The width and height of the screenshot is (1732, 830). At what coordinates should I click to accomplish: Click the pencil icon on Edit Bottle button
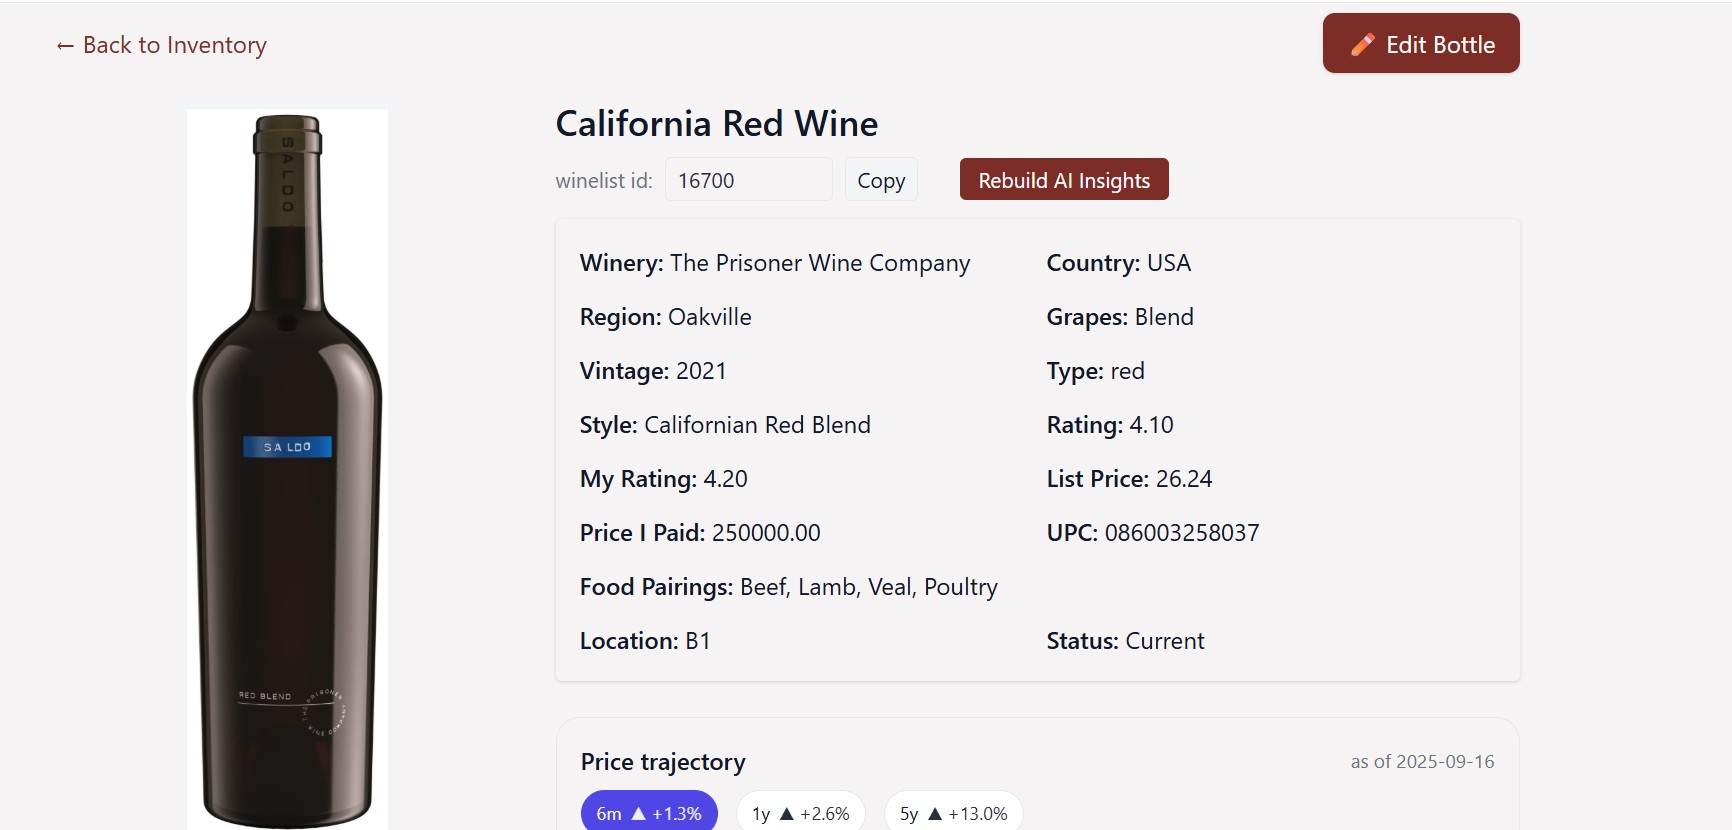1363,43
